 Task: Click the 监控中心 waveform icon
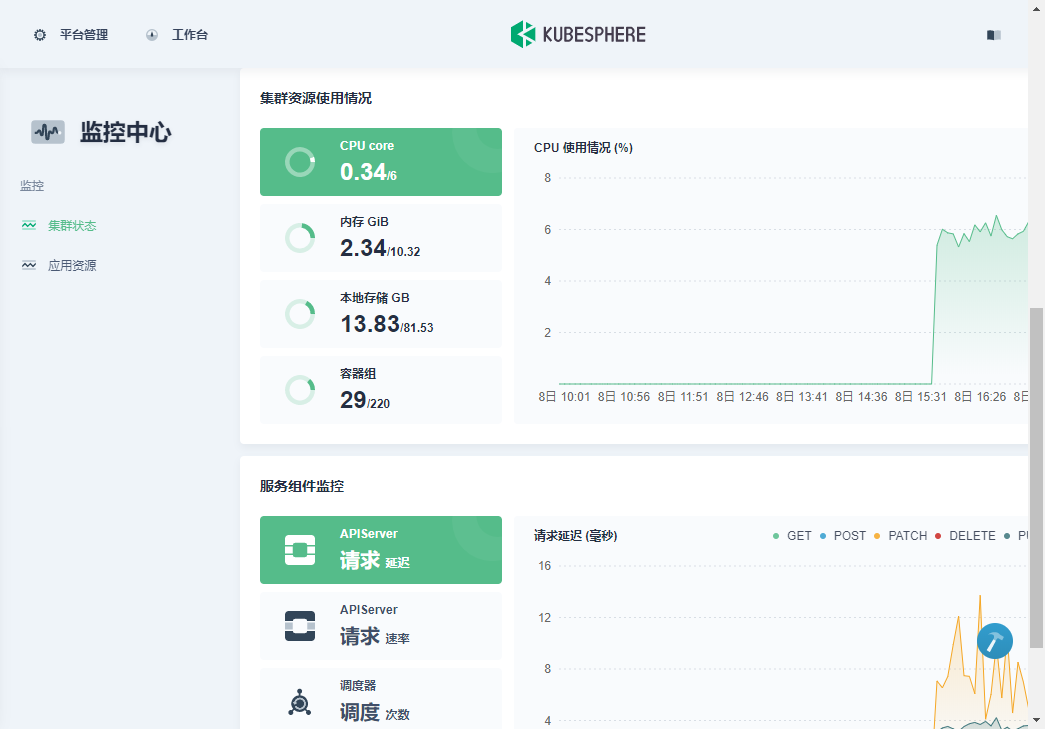[x=48, y=132]
